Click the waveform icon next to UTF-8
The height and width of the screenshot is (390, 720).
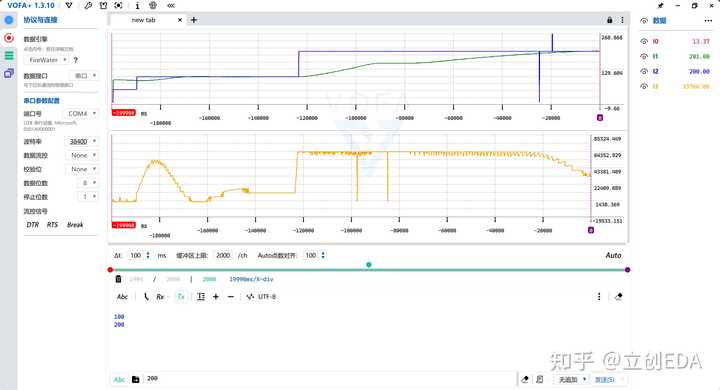tap(250, 297)
